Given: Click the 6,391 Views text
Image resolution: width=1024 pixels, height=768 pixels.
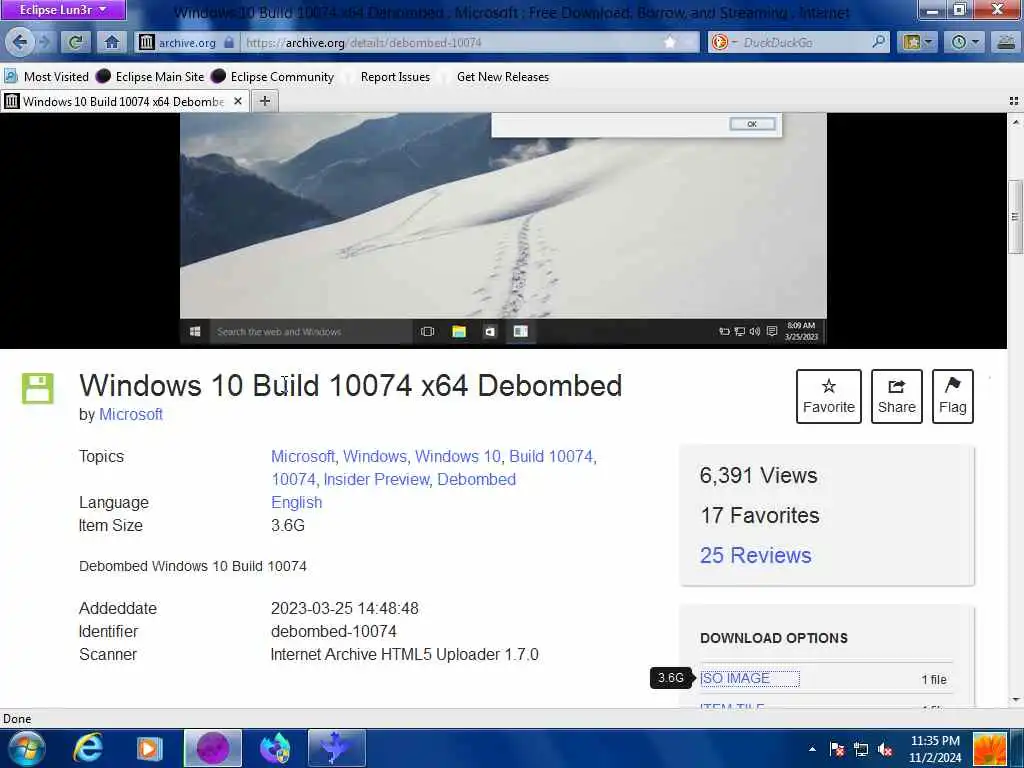Looking at the screenshot, I should 758,475.
